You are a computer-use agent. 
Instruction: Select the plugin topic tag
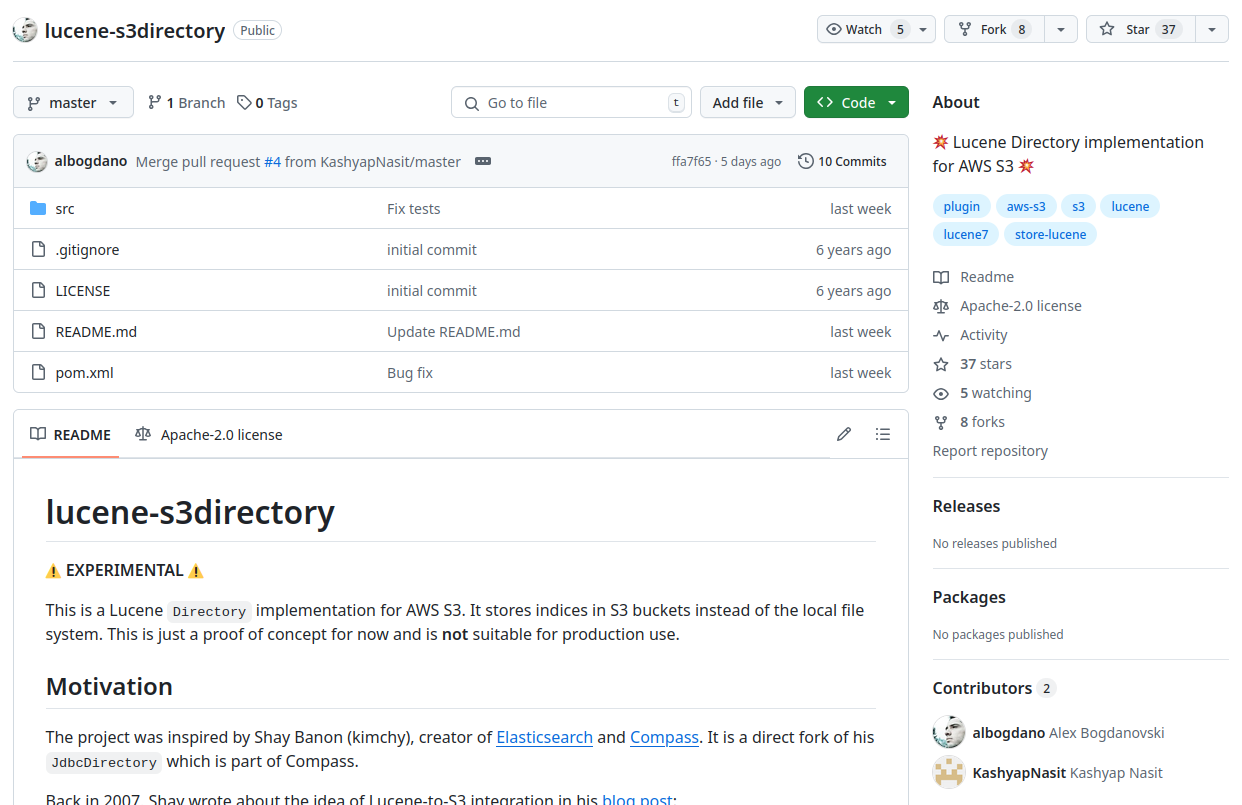[x=962, y=206]
